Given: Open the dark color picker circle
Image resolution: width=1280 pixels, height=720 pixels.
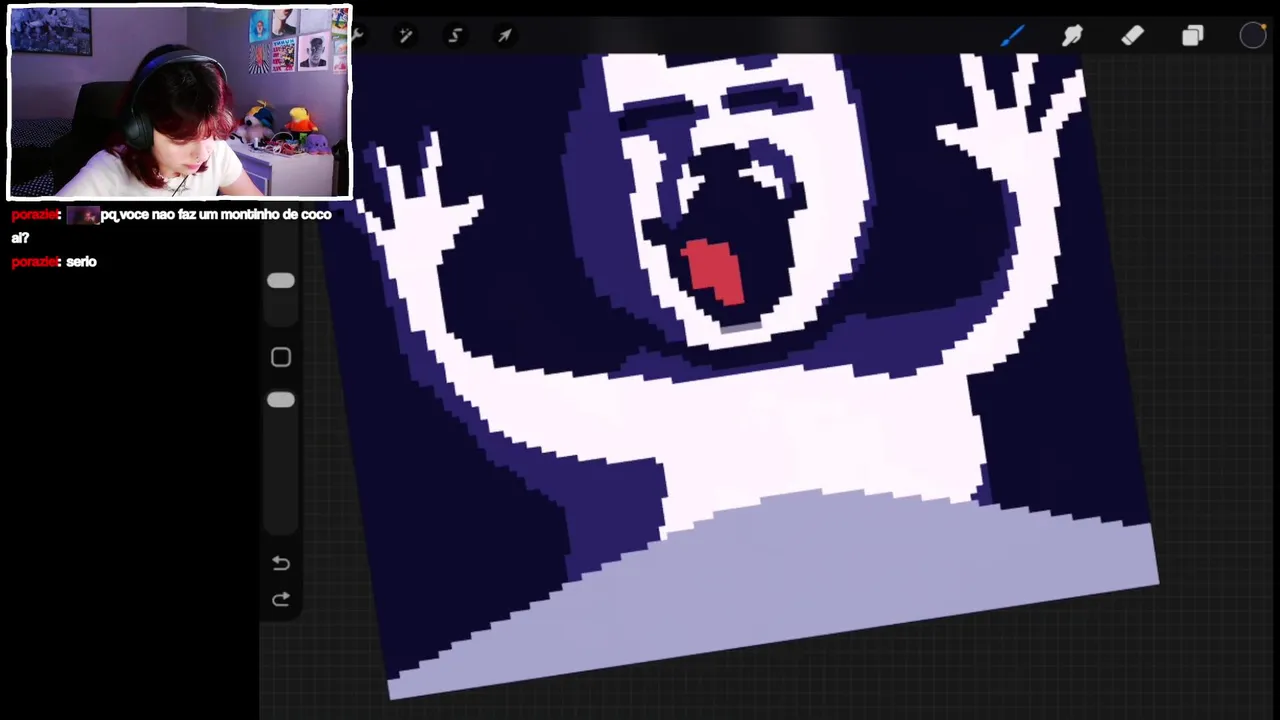Looking at the screenshot, I should point(1253,36).
